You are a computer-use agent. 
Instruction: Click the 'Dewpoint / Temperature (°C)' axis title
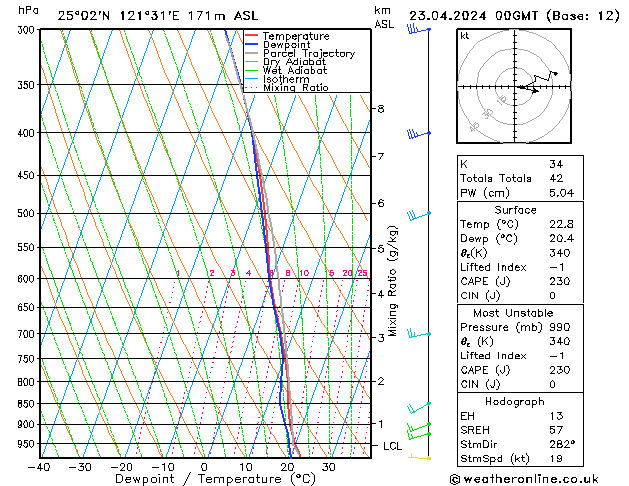click(215, 479)
